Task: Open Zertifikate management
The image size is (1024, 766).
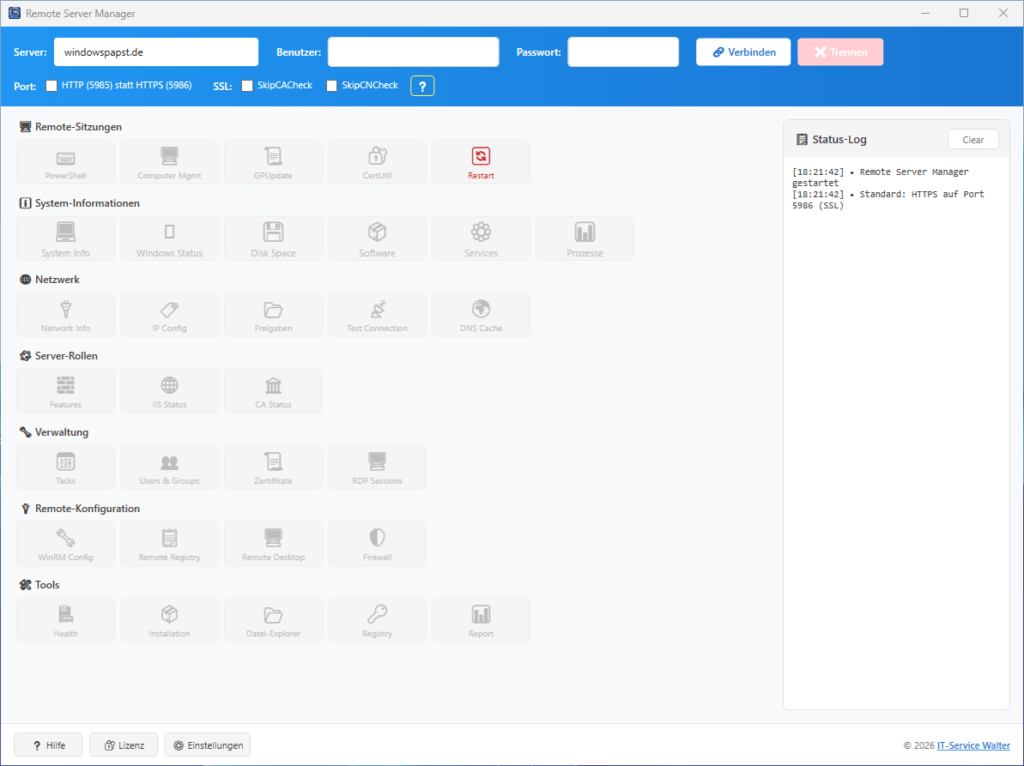Action: pos(273,467)
